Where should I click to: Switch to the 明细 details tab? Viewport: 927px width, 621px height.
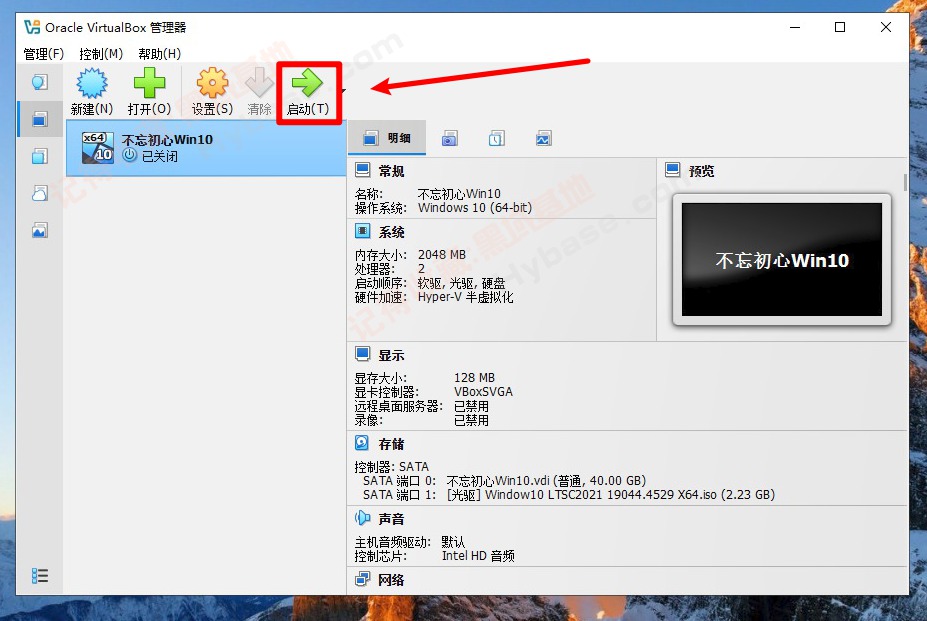pyautogui.click(x=388, y=137)
